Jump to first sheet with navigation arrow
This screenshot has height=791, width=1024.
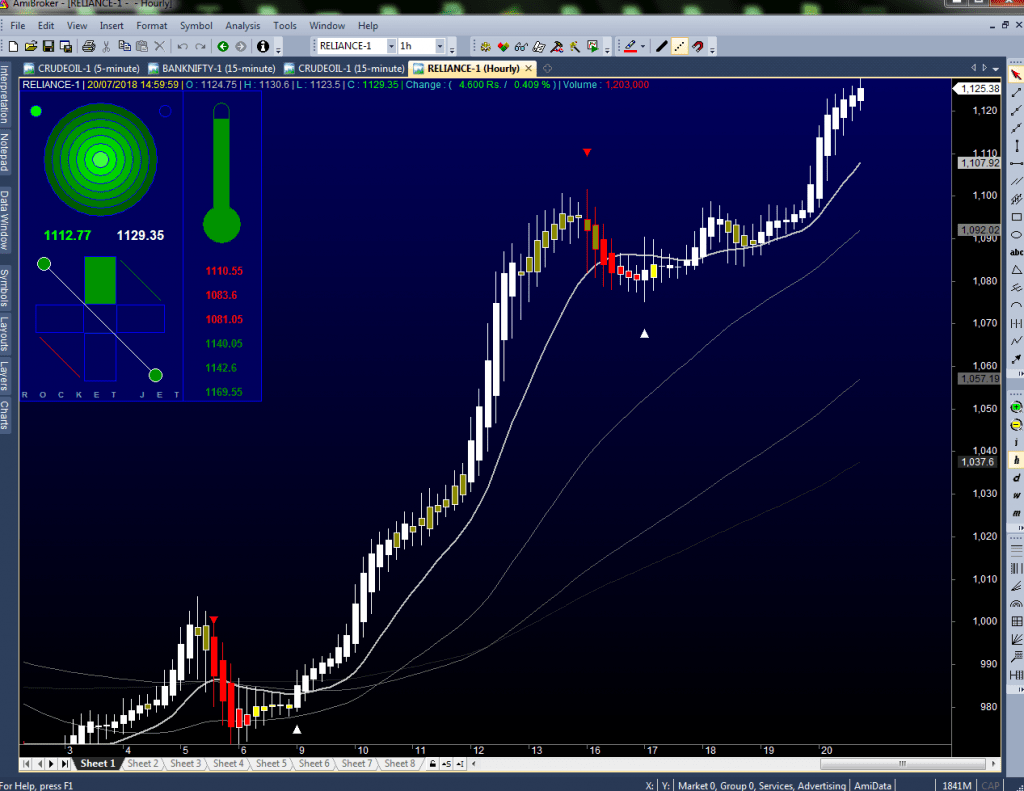coord(27,764)
